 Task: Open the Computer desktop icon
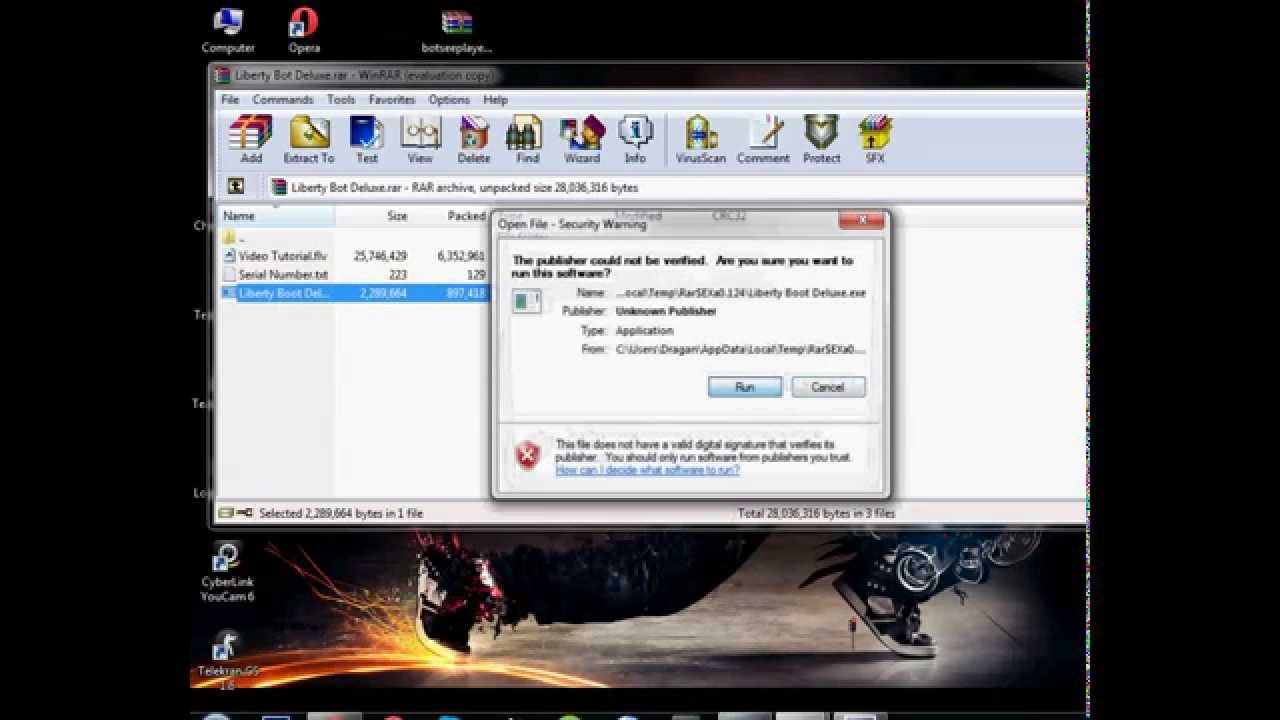click(x=228, y=31)
